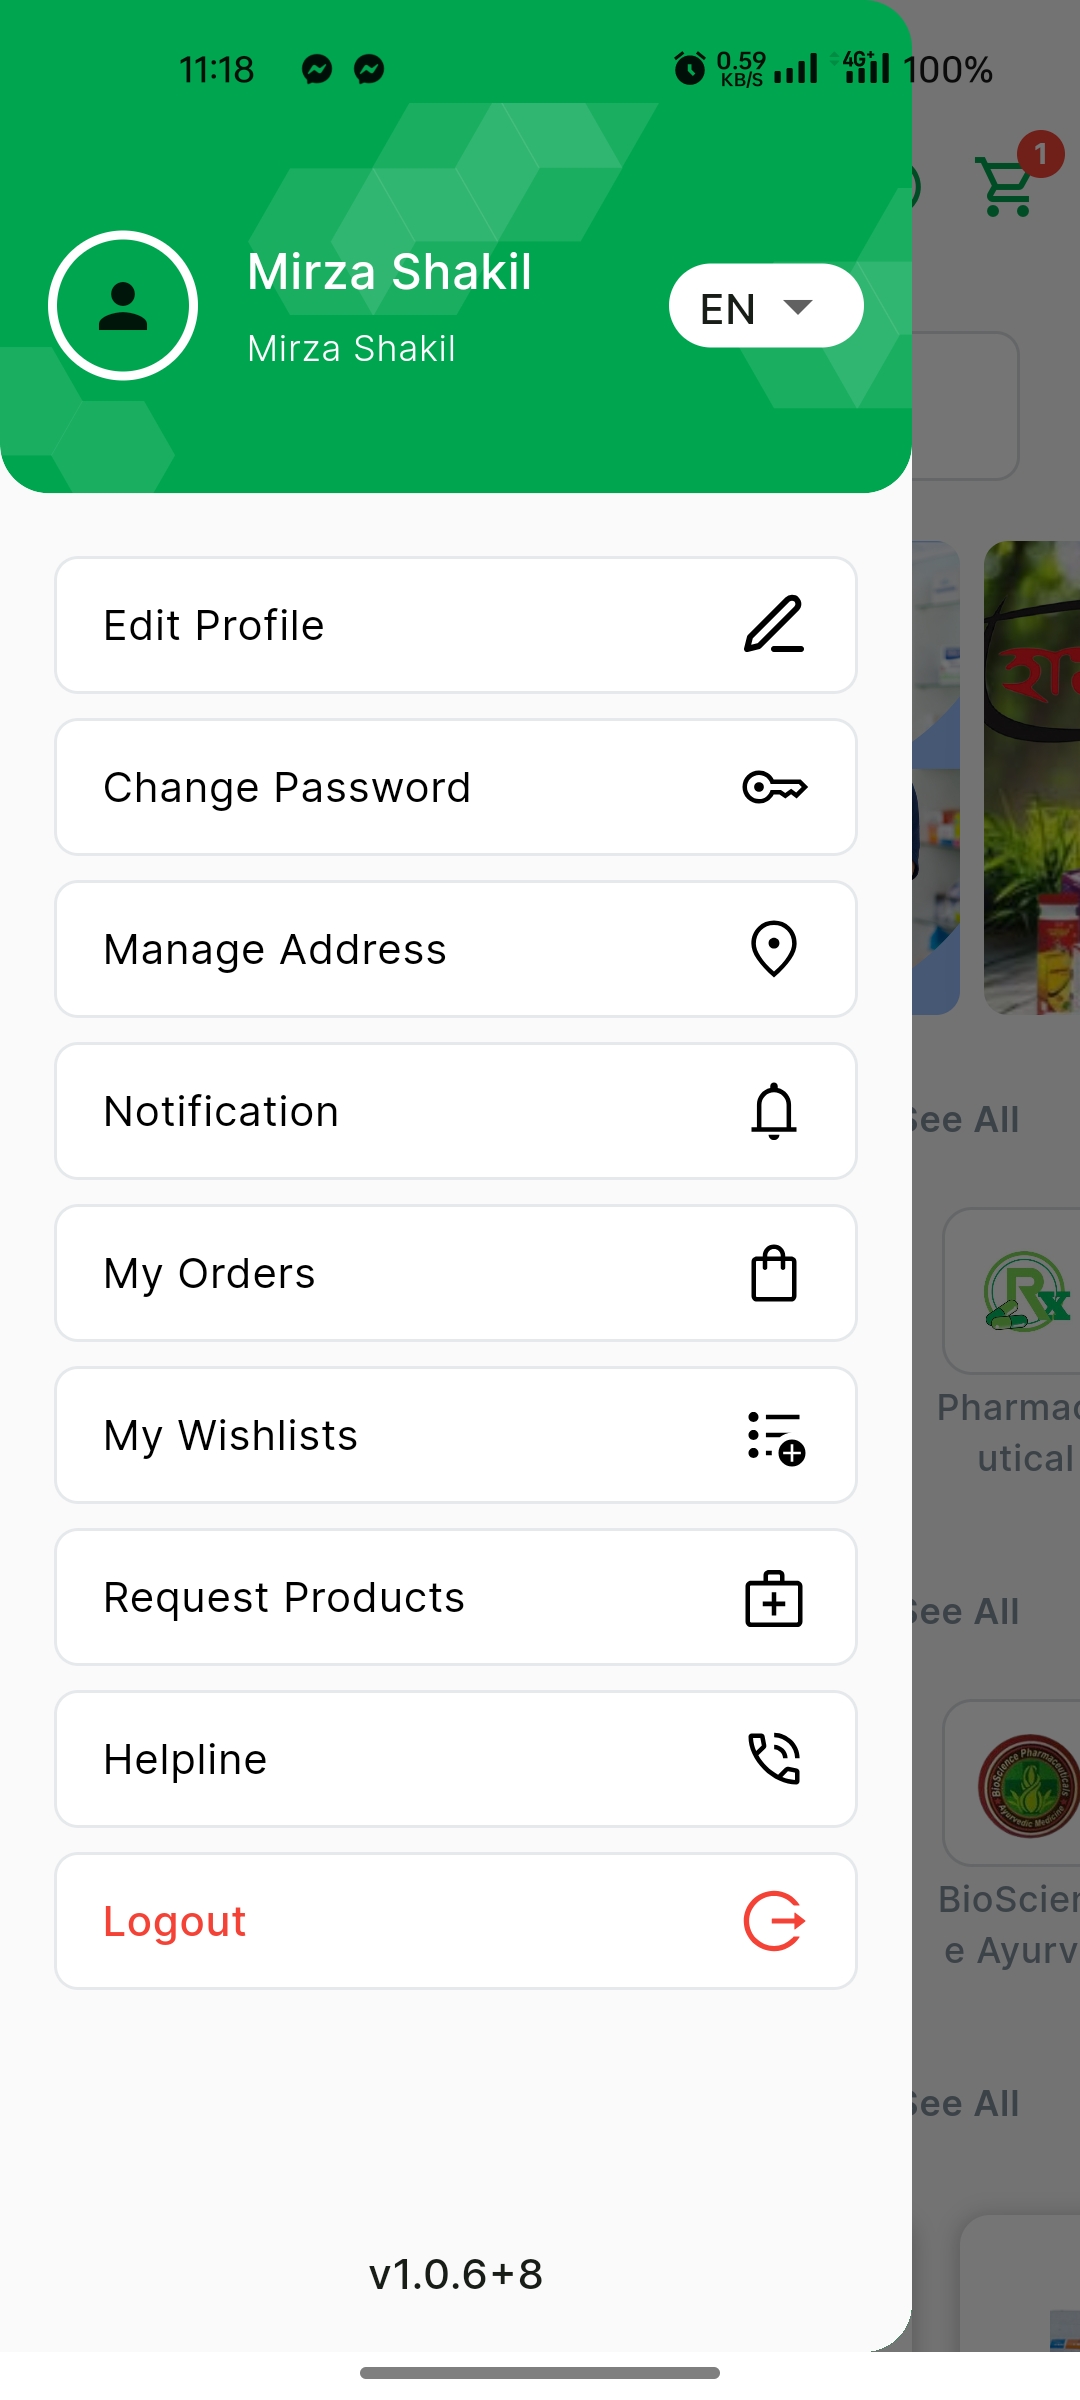
Task: Tap the profile avatar picture
Action: [123, 305]
